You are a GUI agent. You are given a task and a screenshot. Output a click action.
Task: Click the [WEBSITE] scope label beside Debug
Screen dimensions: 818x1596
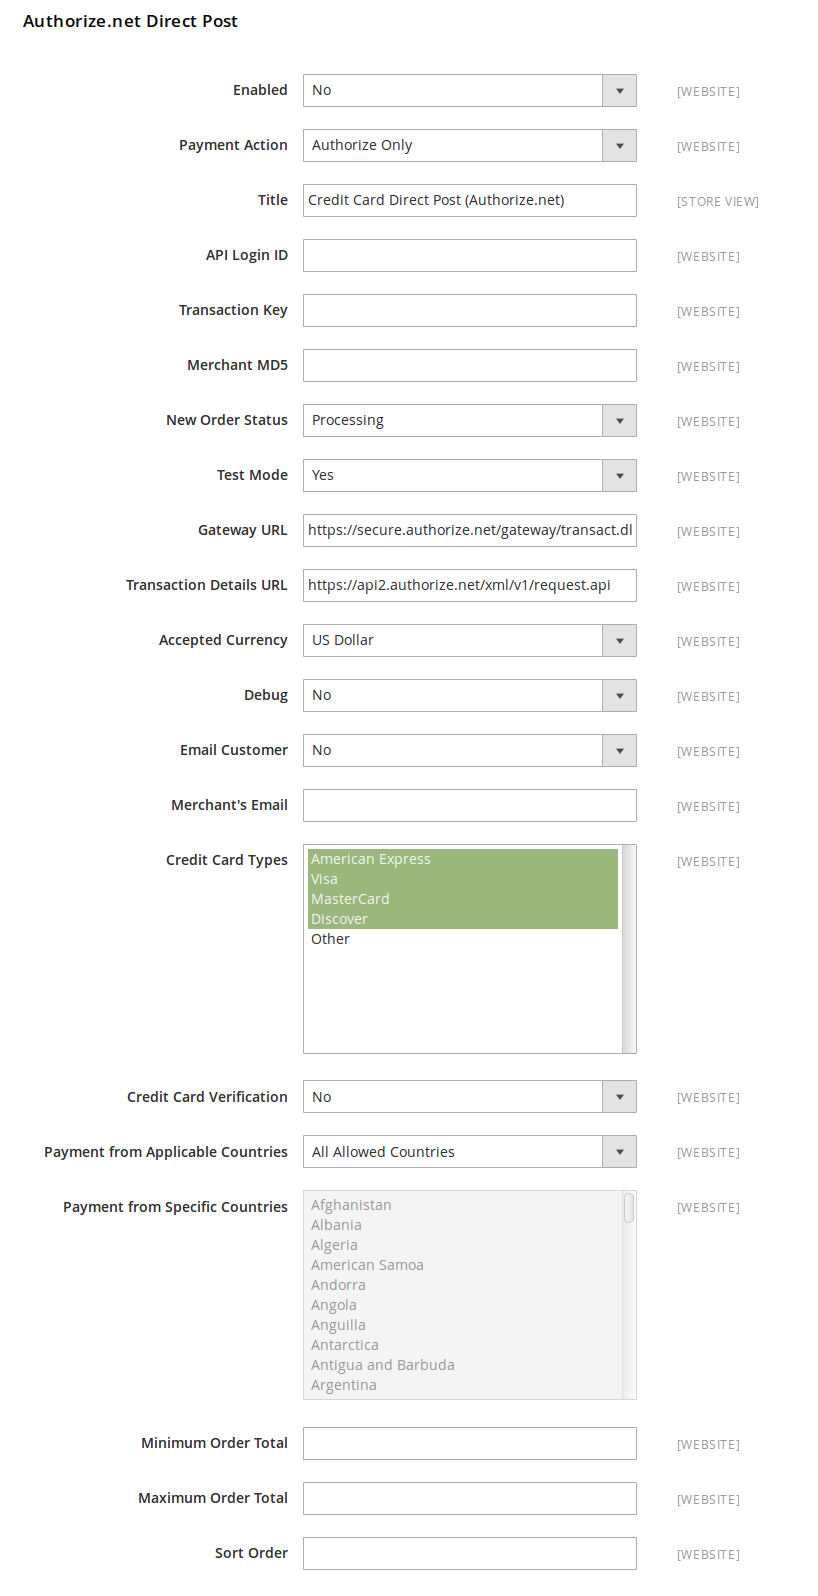708,697
